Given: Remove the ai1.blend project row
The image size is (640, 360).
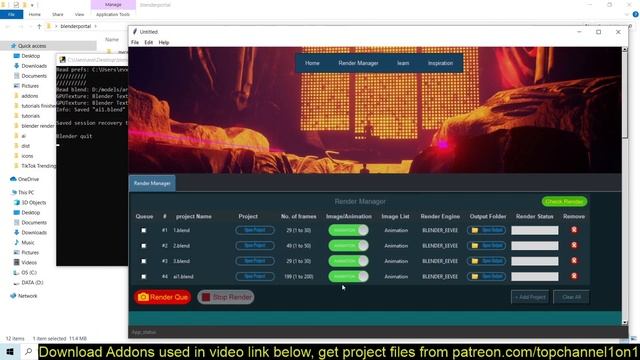Looking at the screenshot, I should coord(574,276).
